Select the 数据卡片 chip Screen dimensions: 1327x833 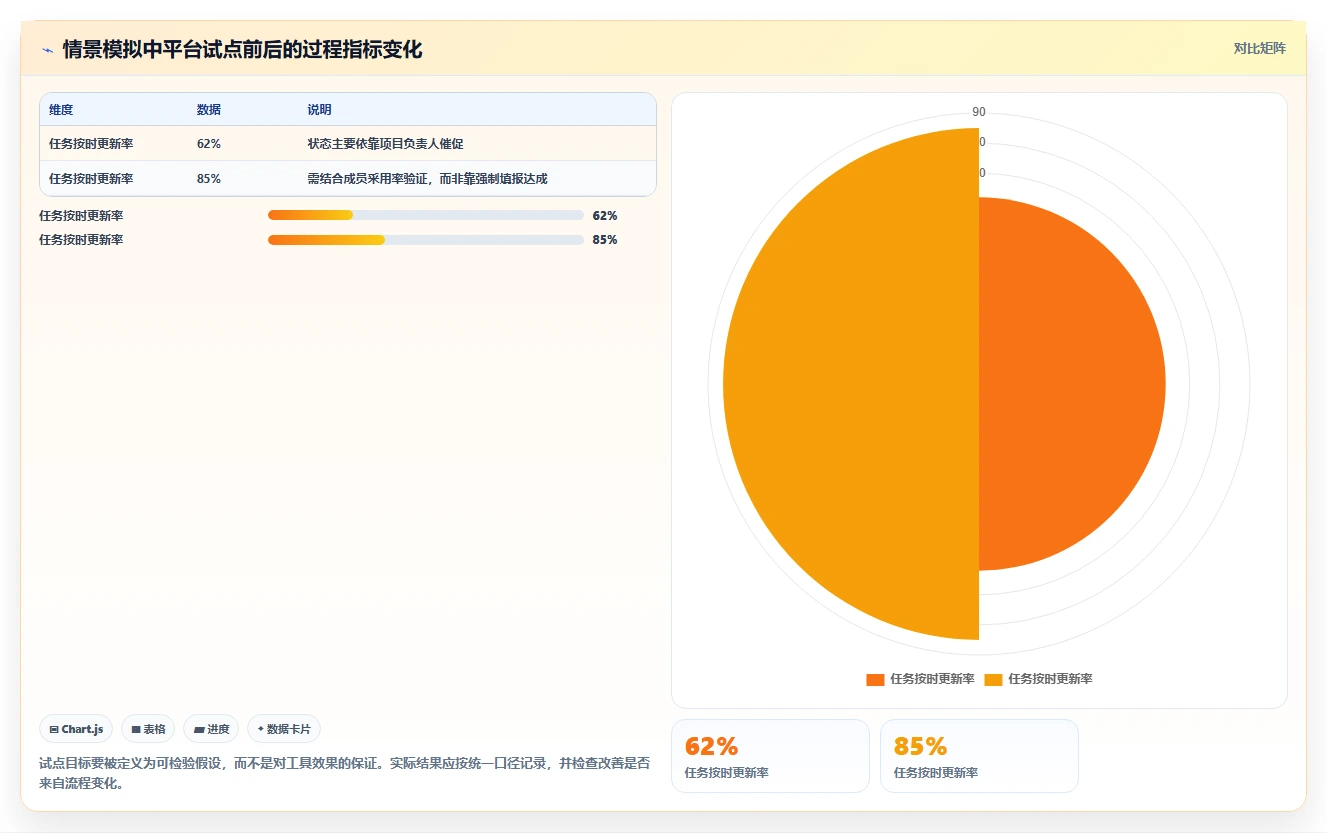[284, 729]
